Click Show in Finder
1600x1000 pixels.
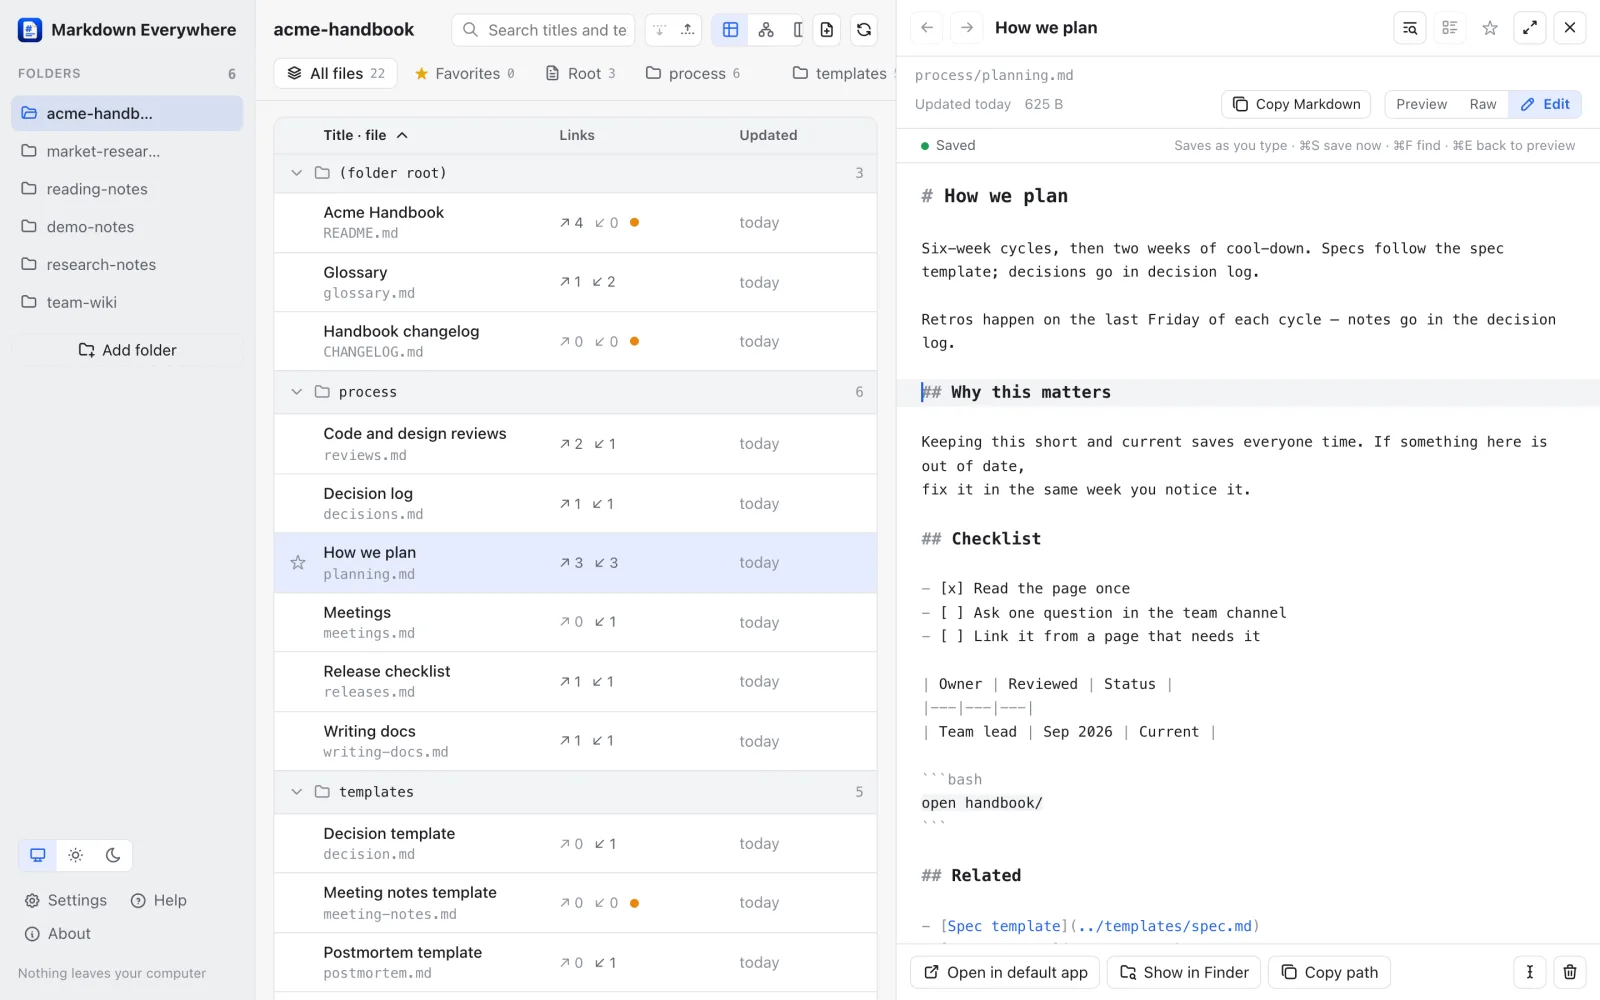point(1184,972)
